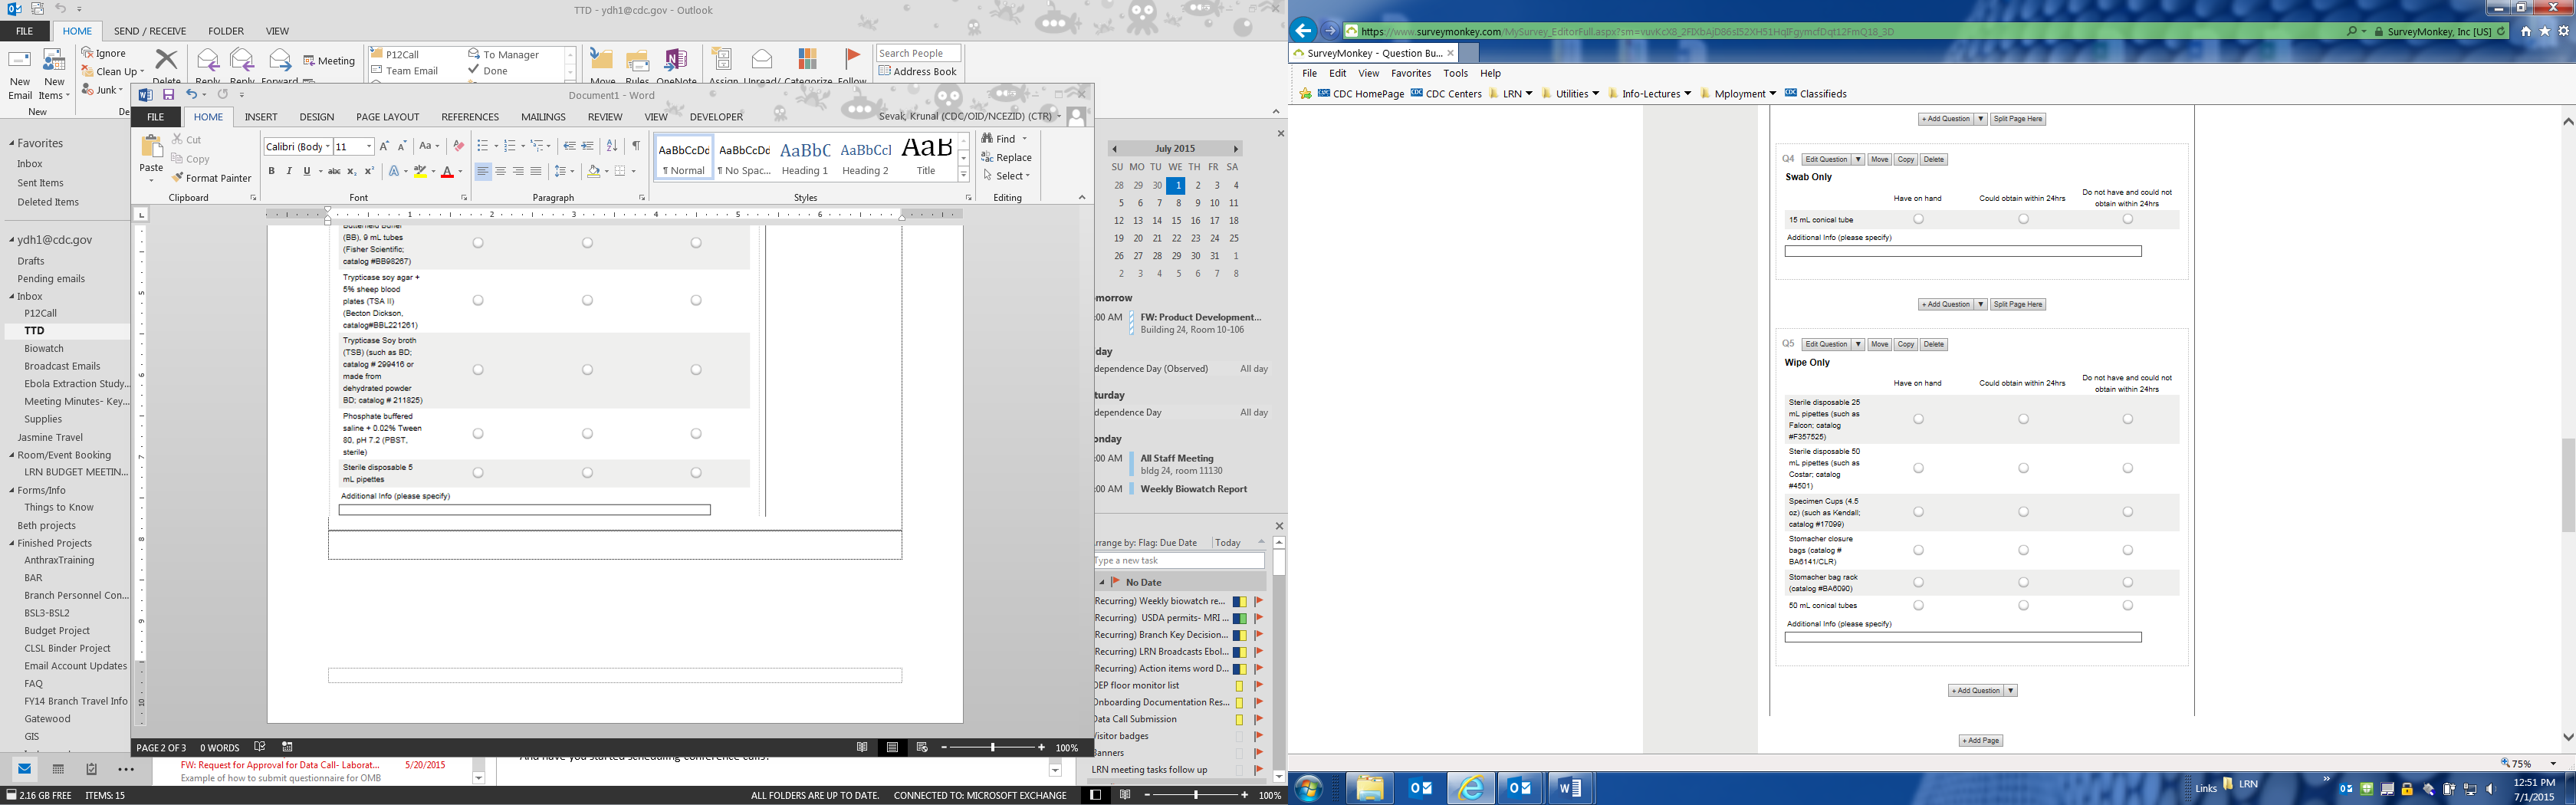Select 'Do not have' for Sterile disposable 25 mL pipettes
This screenshot has width=2576, height=805.
2128,419
